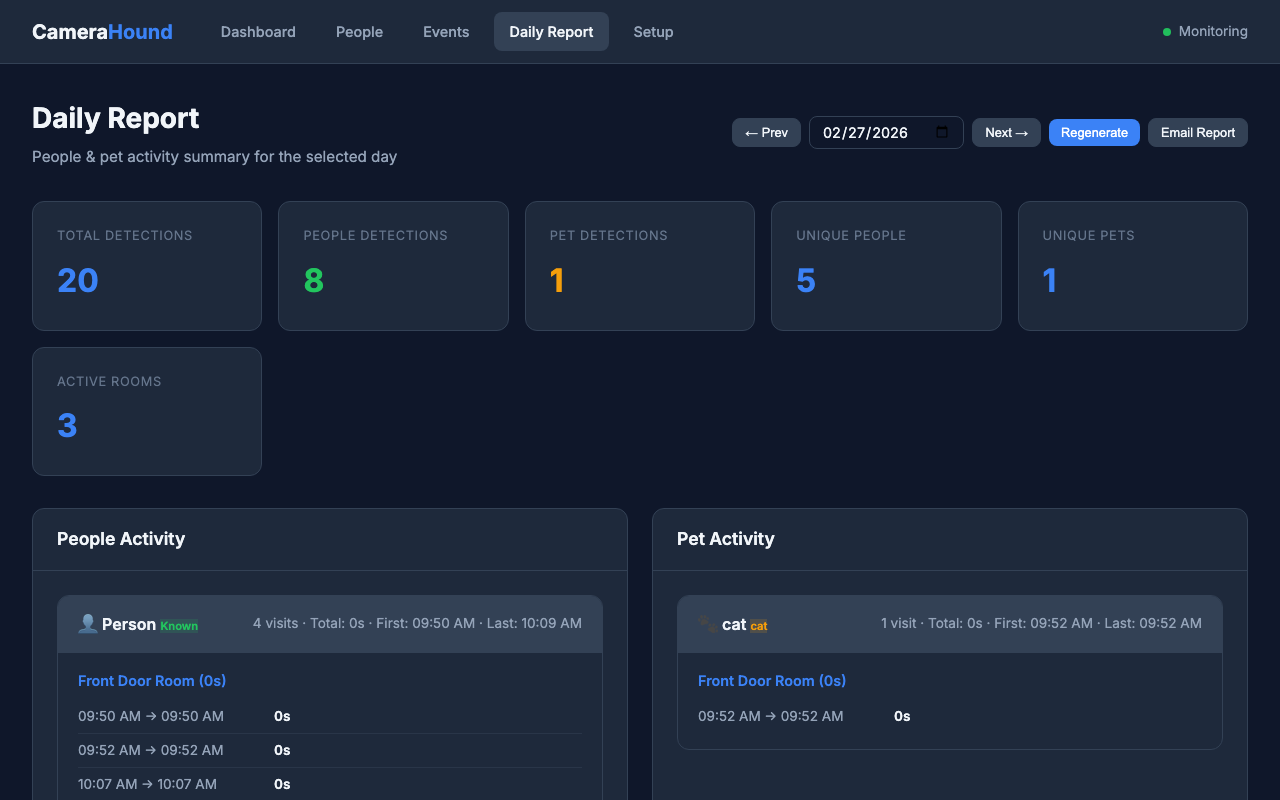The image size is (1280, 800).
Task: Select the Total Detections stat card
Action: pos(147,265)
